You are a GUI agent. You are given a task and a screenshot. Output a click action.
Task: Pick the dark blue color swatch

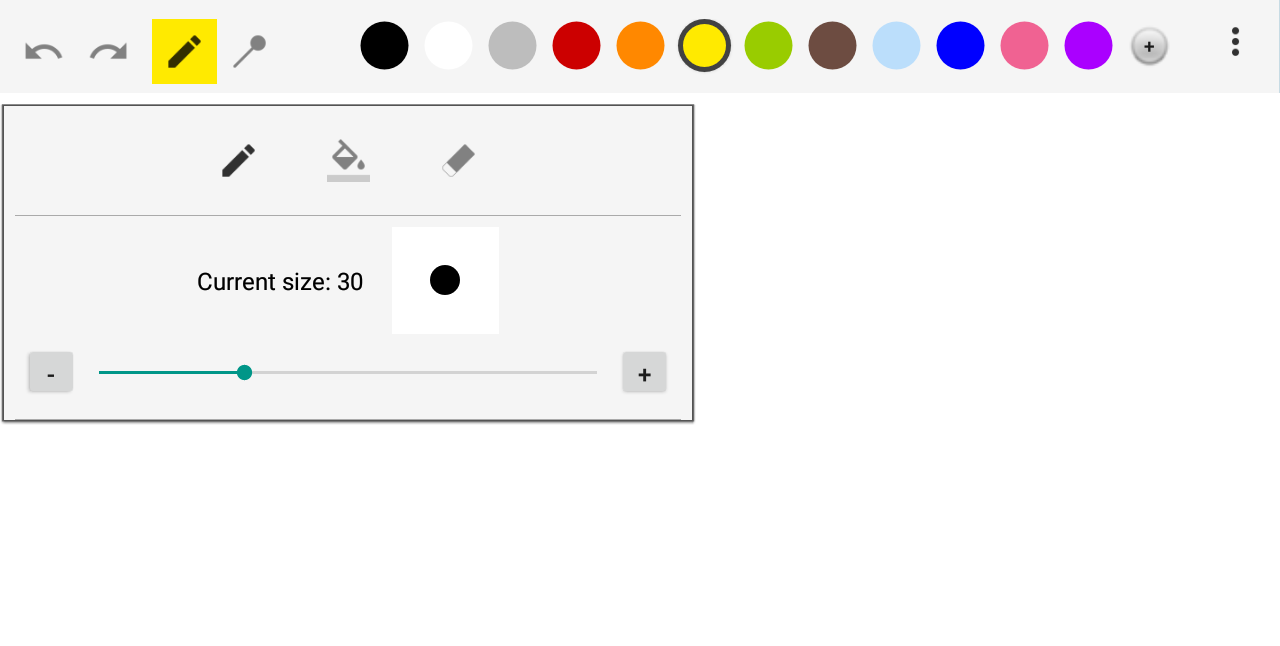pos(960,46)
